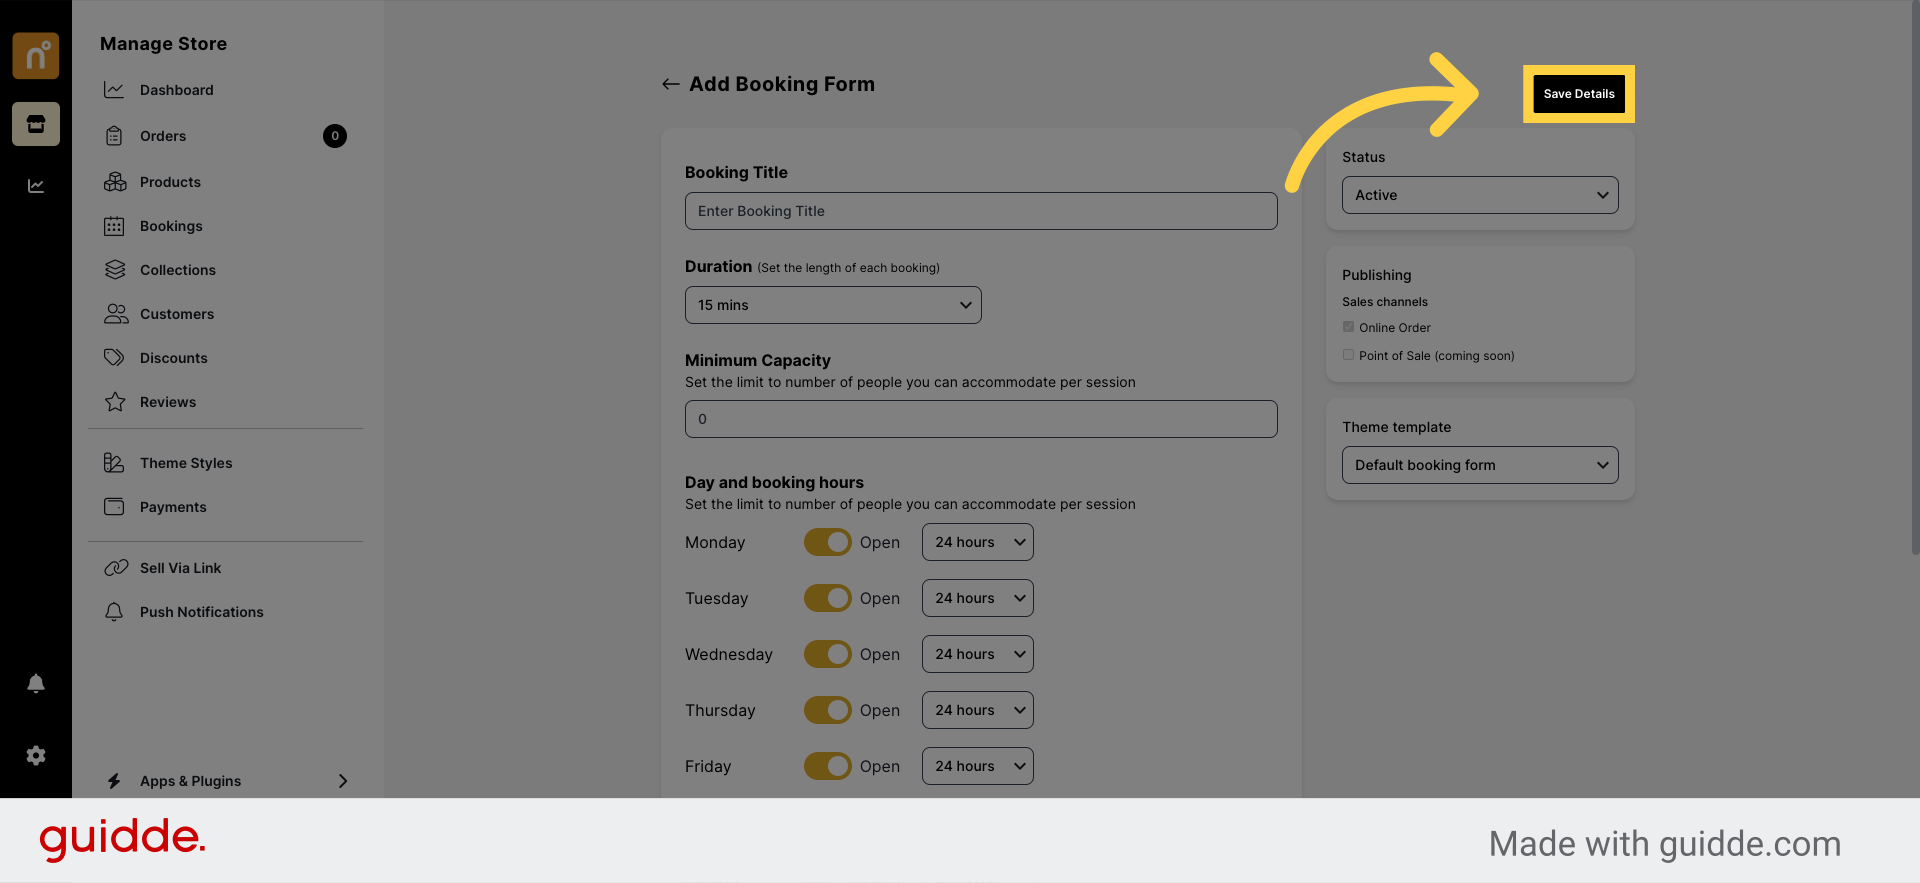
Task: Check the Point of Sale checkbox
Action: click(x=1348, y=355)
